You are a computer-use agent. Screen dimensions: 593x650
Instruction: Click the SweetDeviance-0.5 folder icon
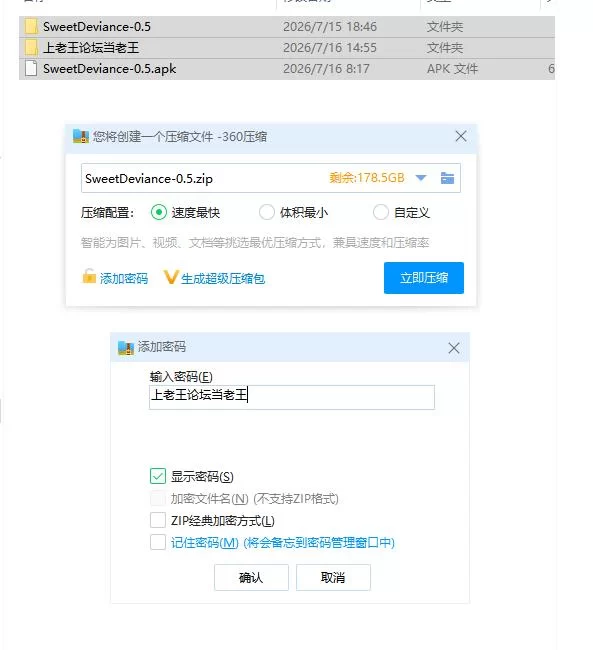coord(31,27)
